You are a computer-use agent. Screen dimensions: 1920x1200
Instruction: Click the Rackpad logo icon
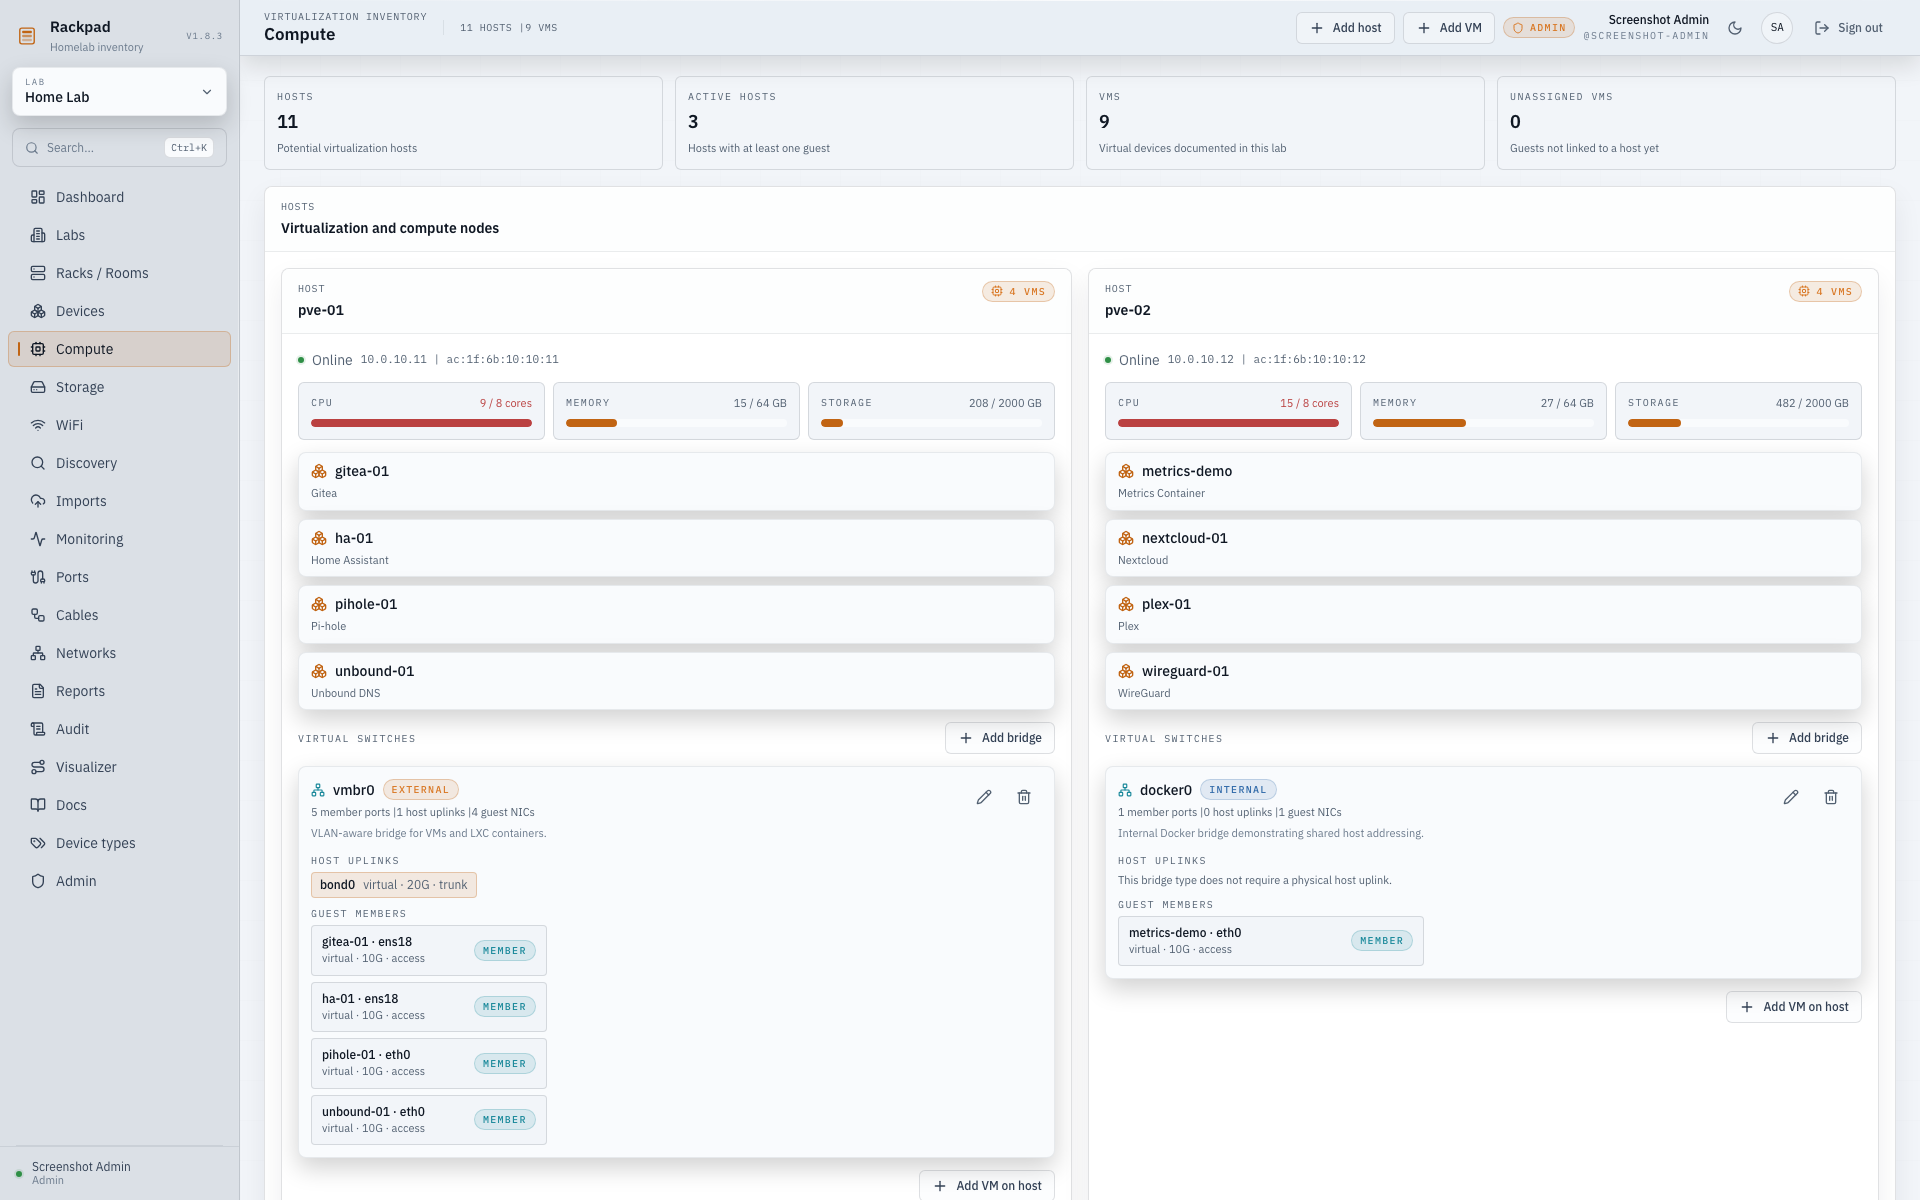point(28,36)
